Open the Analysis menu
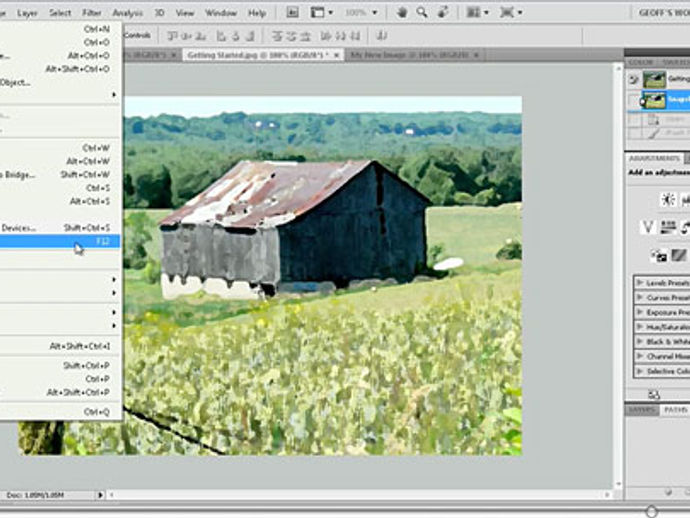Viewport: 690px width, 518px height. (x=128, y=13)
